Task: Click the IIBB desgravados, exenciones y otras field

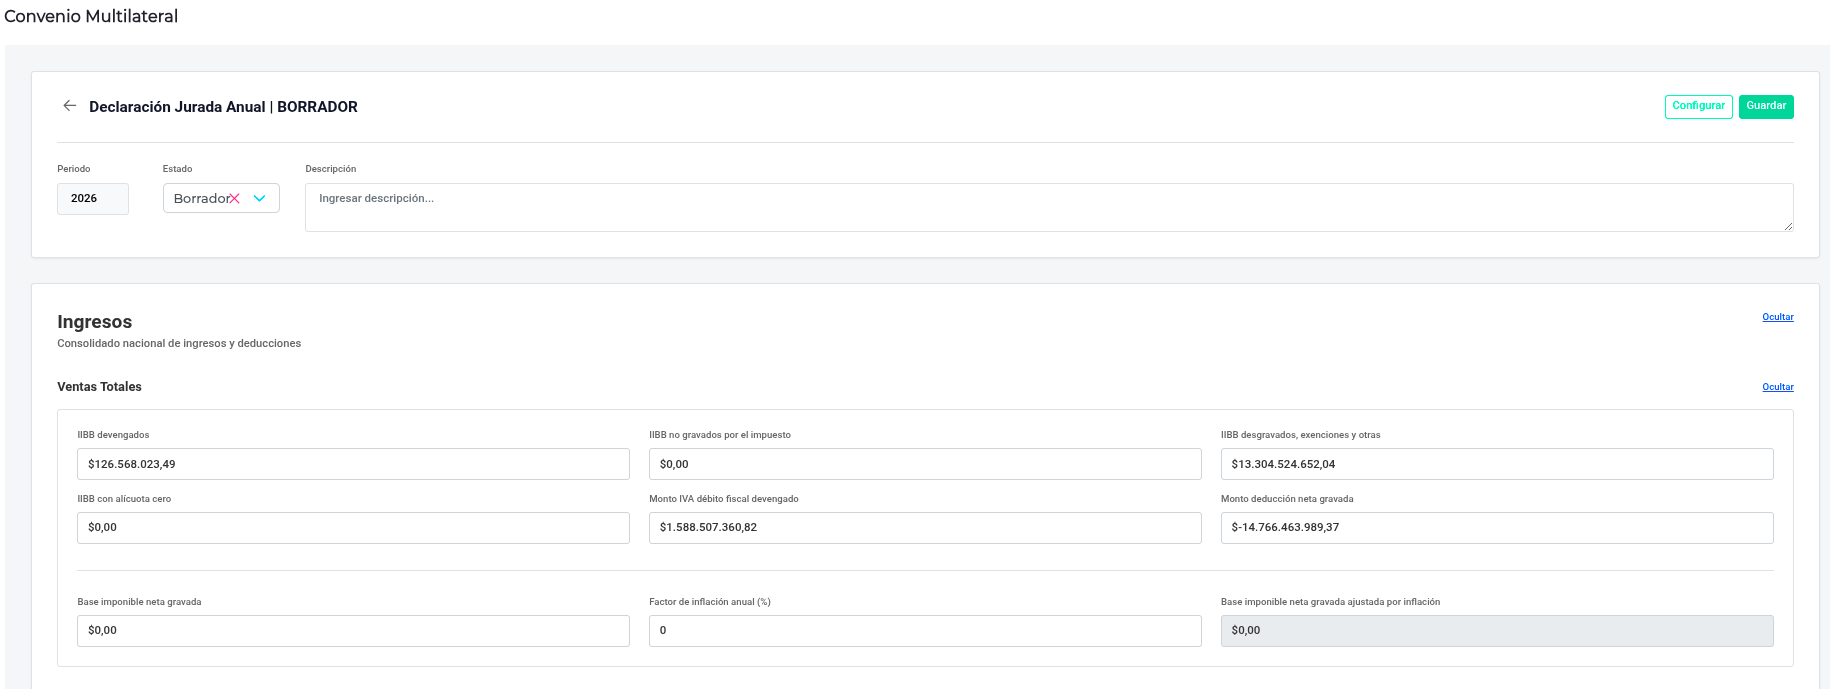Action: tap(1496, 464)
